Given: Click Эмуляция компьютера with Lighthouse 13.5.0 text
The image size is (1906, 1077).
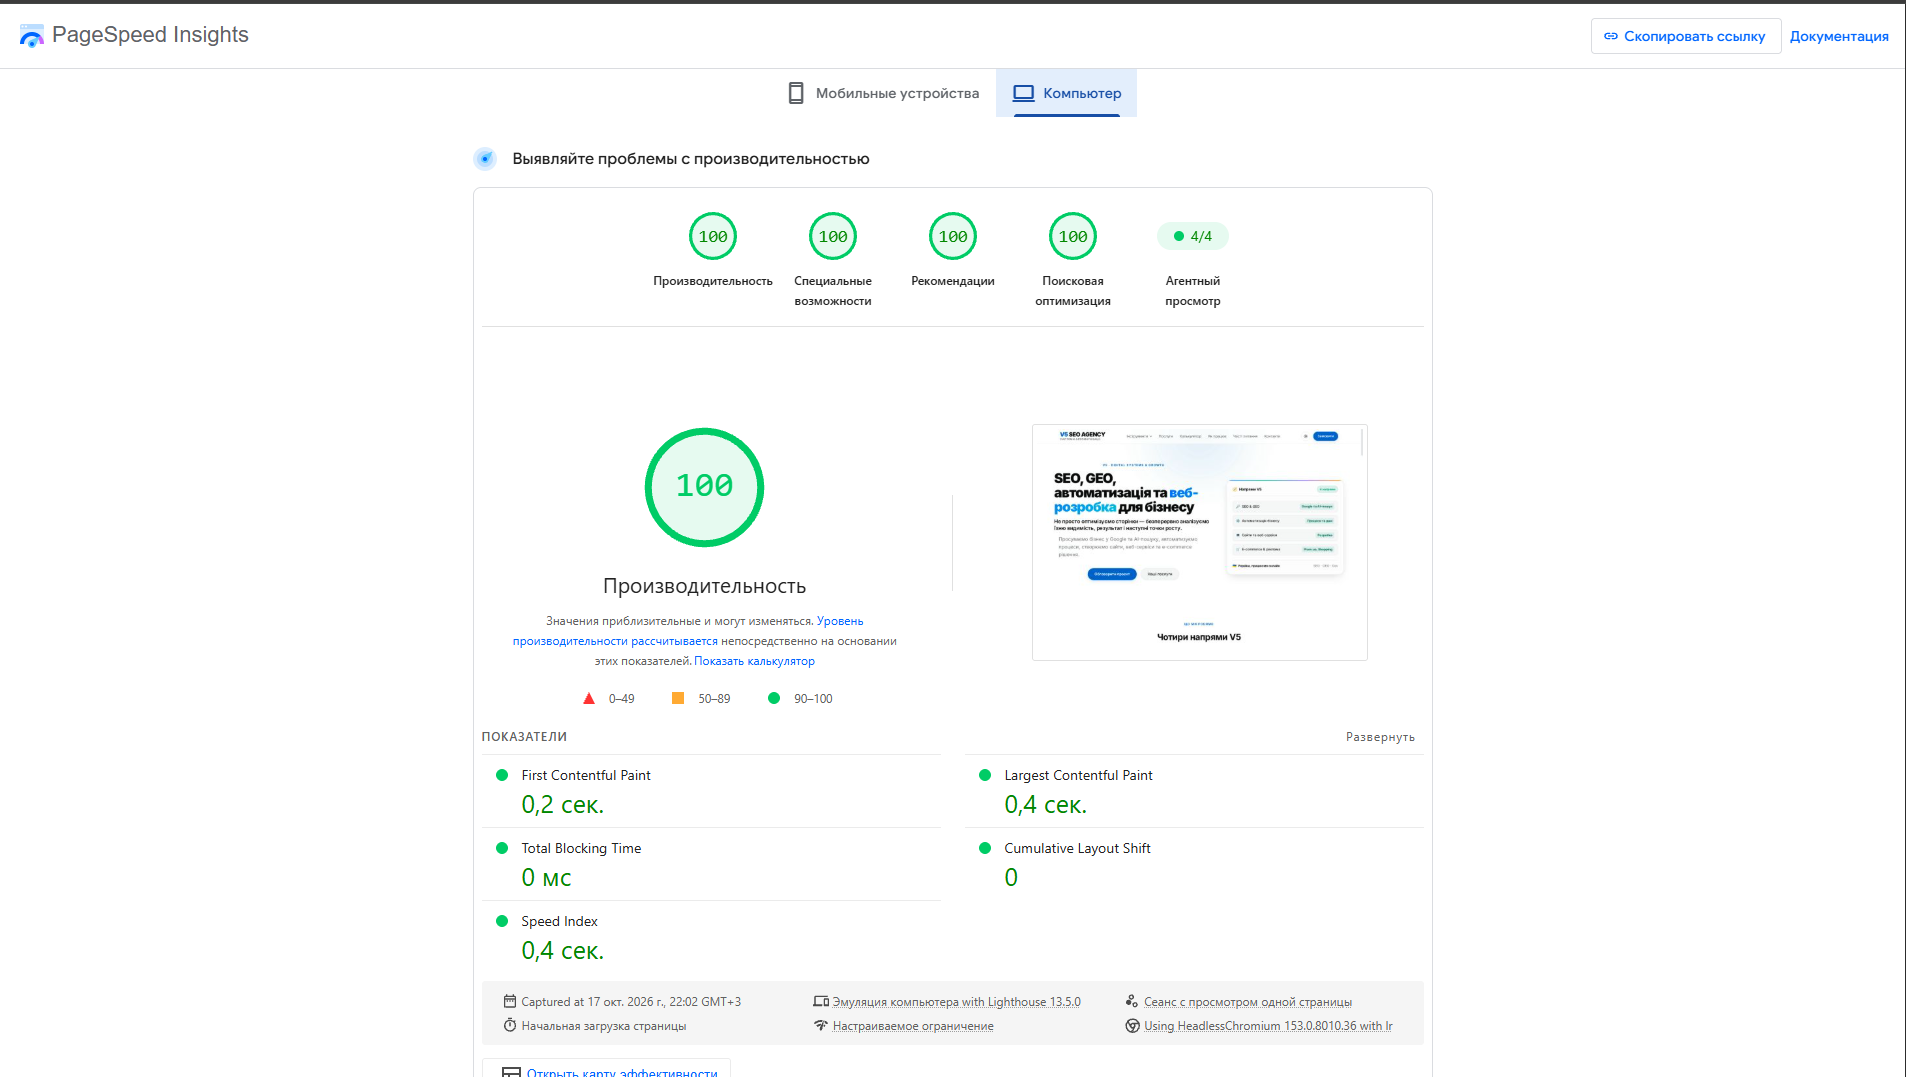Looking at the screenshot, I should click(x=956, y=1002).
